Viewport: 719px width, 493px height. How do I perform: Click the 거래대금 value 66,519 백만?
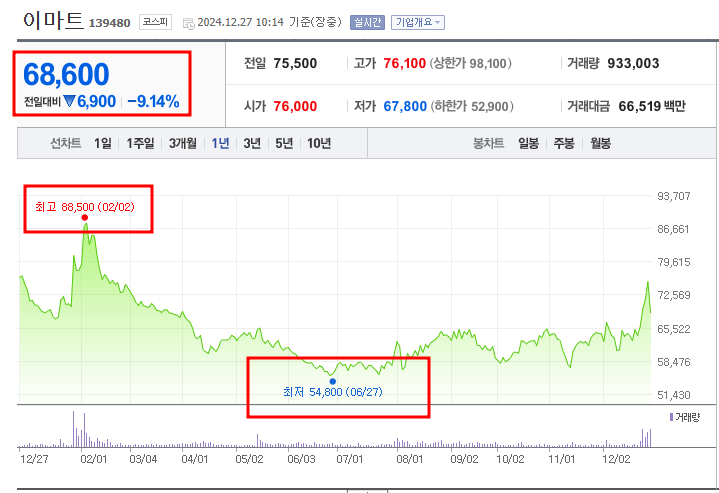652,106
